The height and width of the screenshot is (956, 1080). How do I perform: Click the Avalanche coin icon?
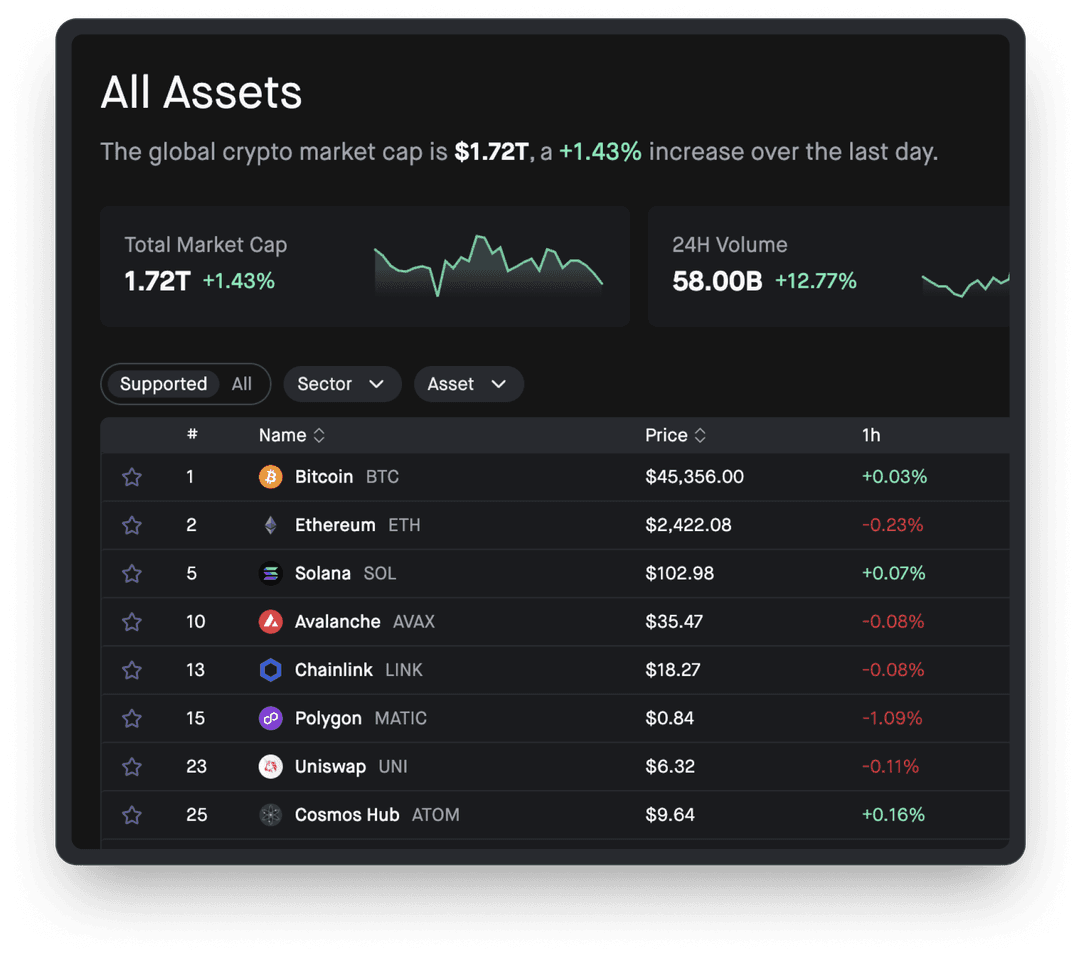point(270,621)
